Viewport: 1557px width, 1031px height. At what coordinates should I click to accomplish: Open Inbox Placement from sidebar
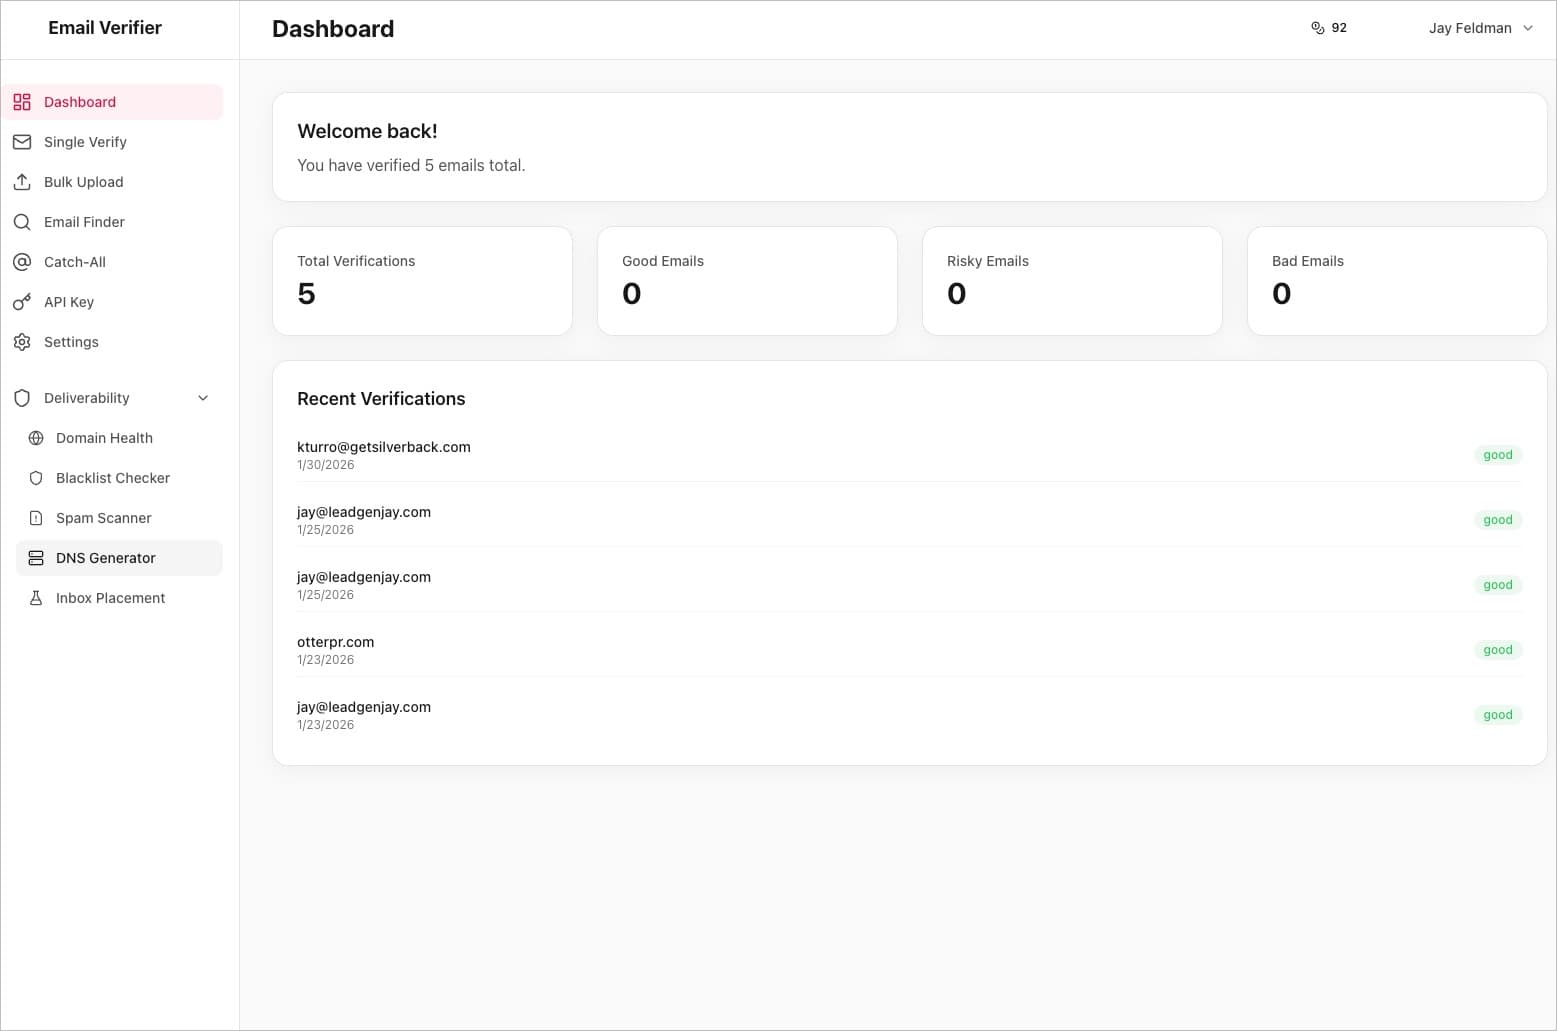pyautogui.click(x=111, y=598)
